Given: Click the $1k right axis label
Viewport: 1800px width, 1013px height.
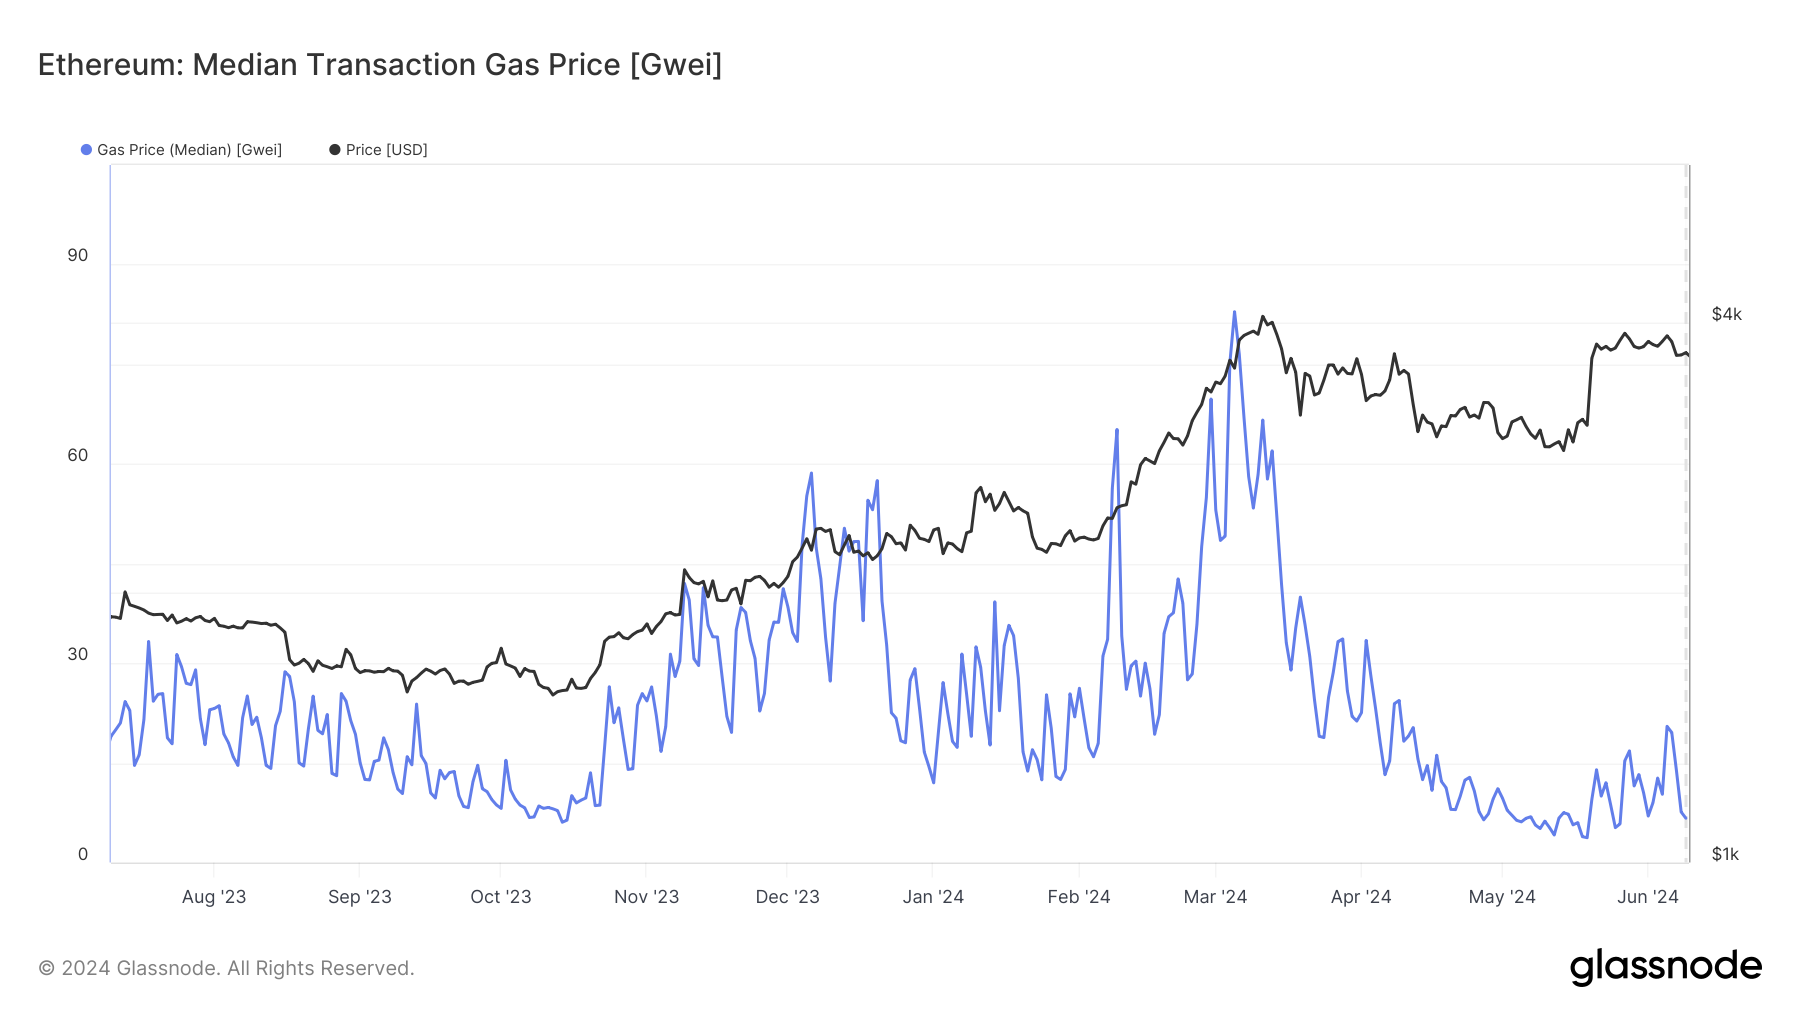Looking at the screenshot, I should coord(1726,854).
